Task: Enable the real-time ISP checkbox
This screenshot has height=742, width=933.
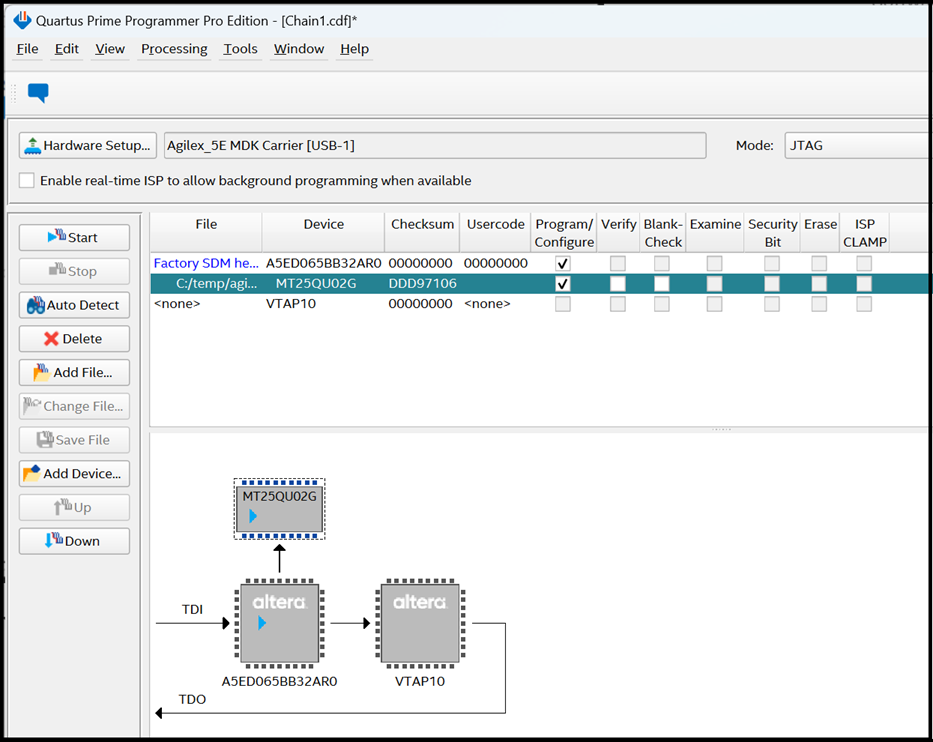Action: click(x=27, y=181)
